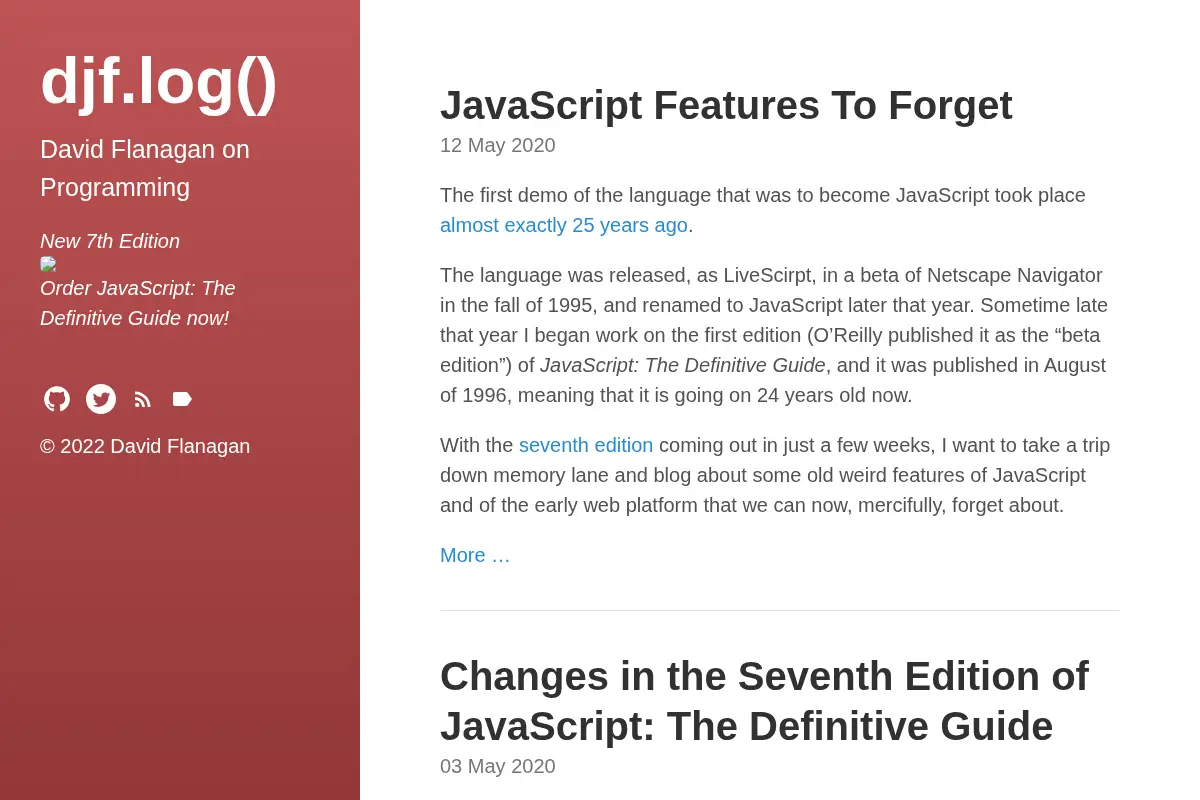The image size is (1200, 800).
Task: Open the GitHub profile icon
Action: click(57, 399)
